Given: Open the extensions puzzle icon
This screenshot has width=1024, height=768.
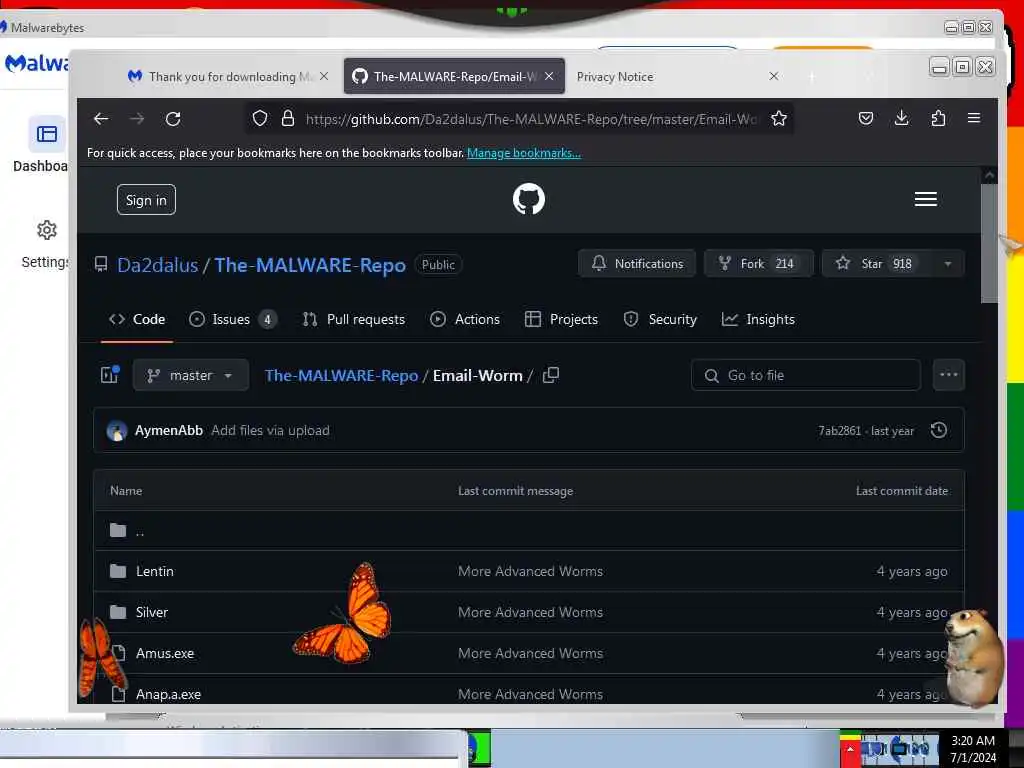Looking at the screenshot, I should pos(938,118).
